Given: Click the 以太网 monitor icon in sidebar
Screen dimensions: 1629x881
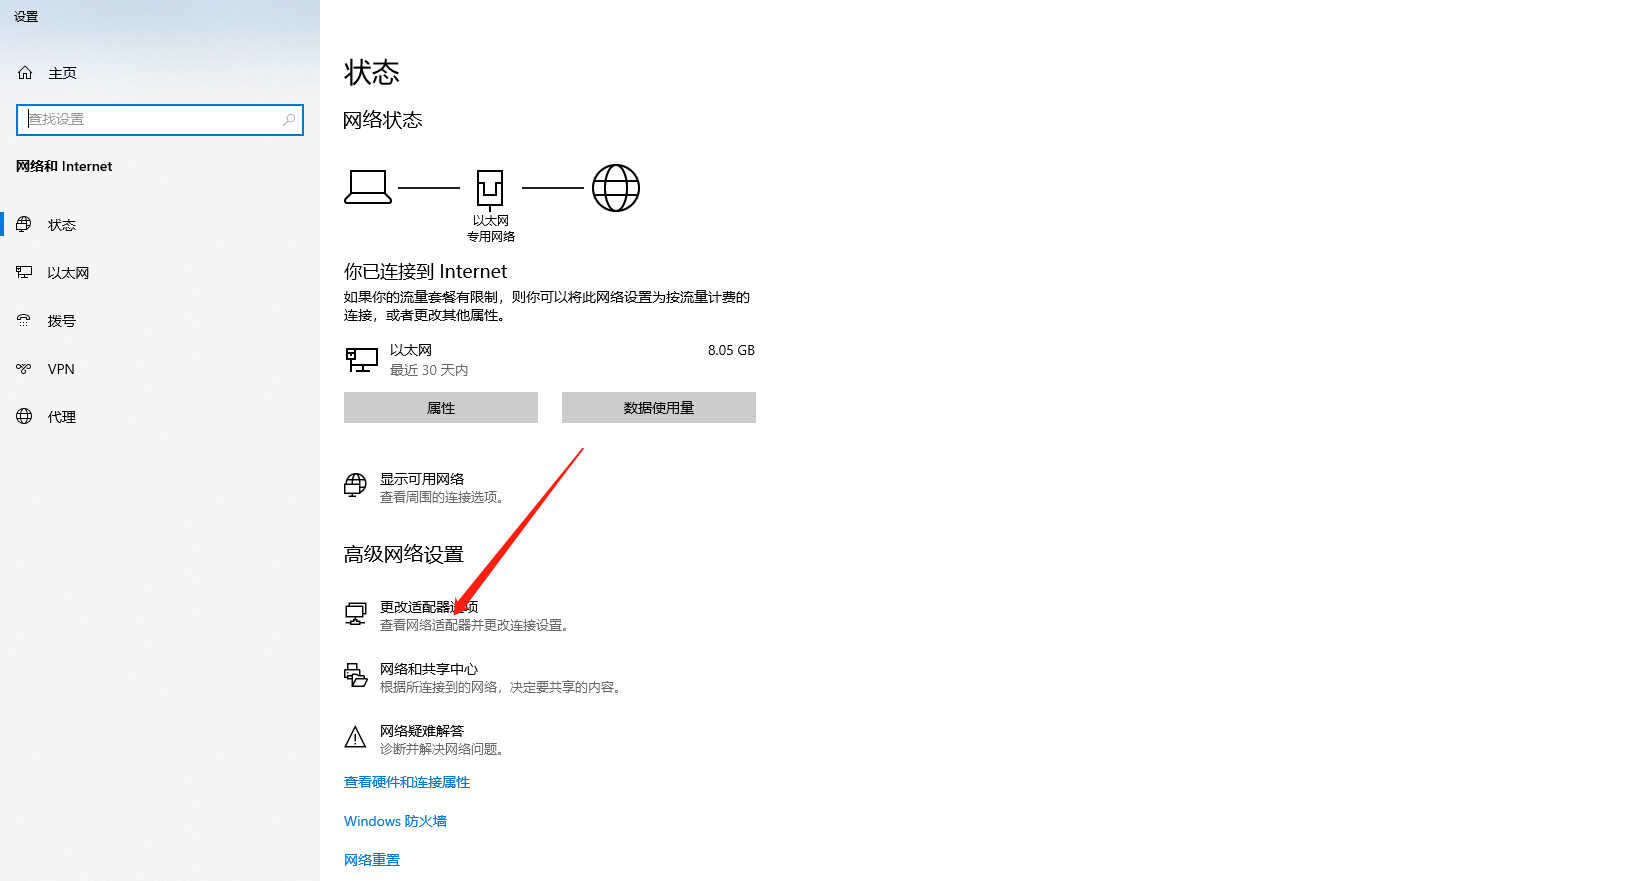Looking at the screenshot, I should point(24,273).
